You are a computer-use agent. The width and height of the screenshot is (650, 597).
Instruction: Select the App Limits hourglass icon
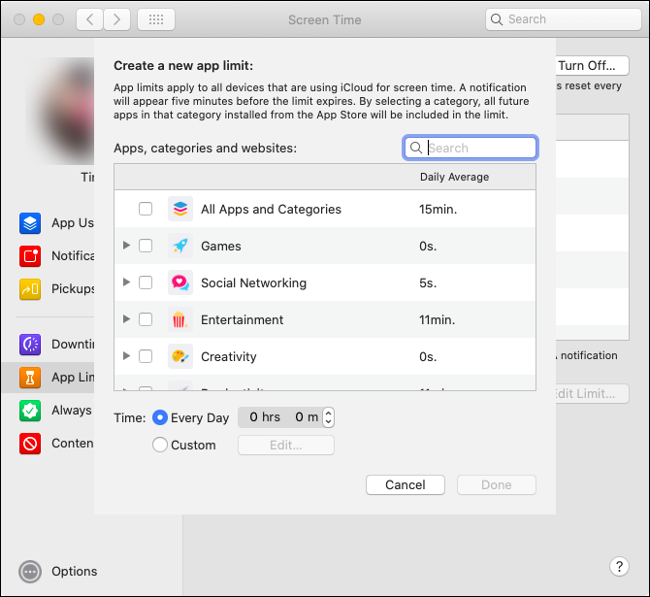pos(30,377)
